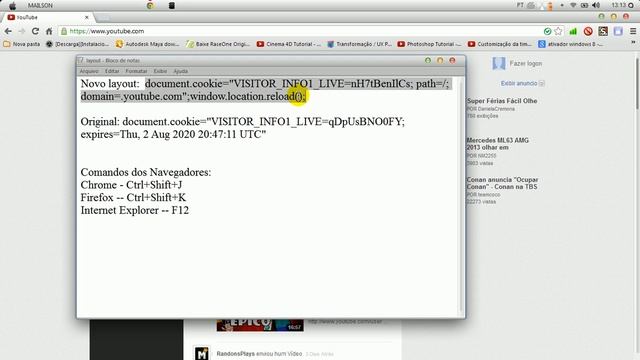
Task: Click the 'Comandos dos Navegadores:' line
Action: pos(146,172)
